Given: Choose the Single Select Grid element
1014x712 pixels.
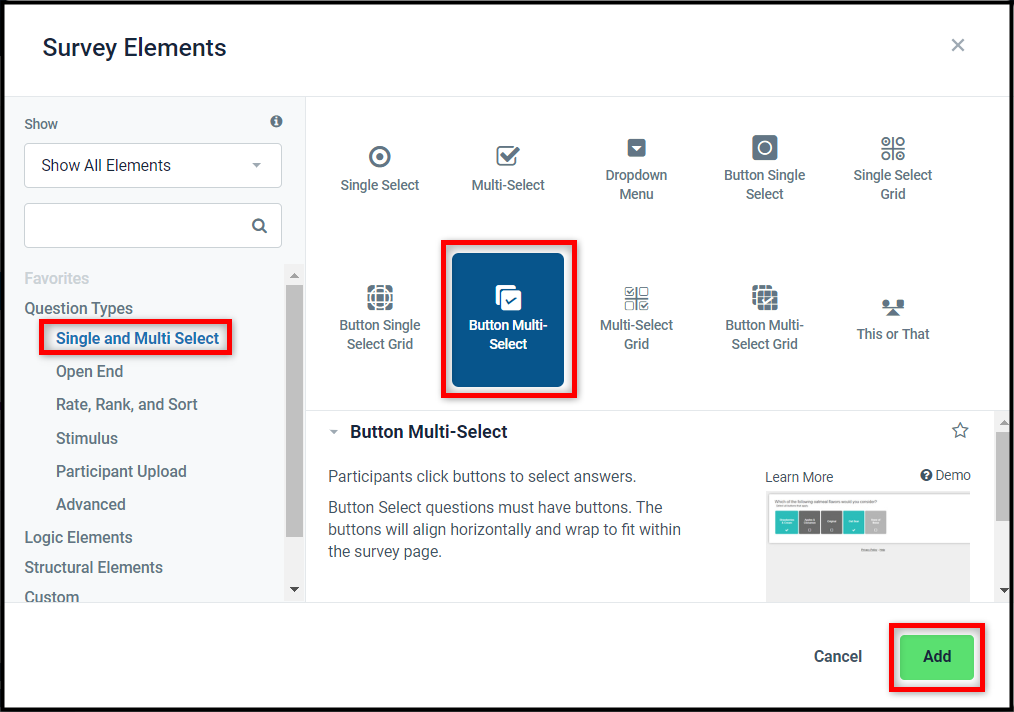Looking at the screenshot, I should [x=892, y=168].
